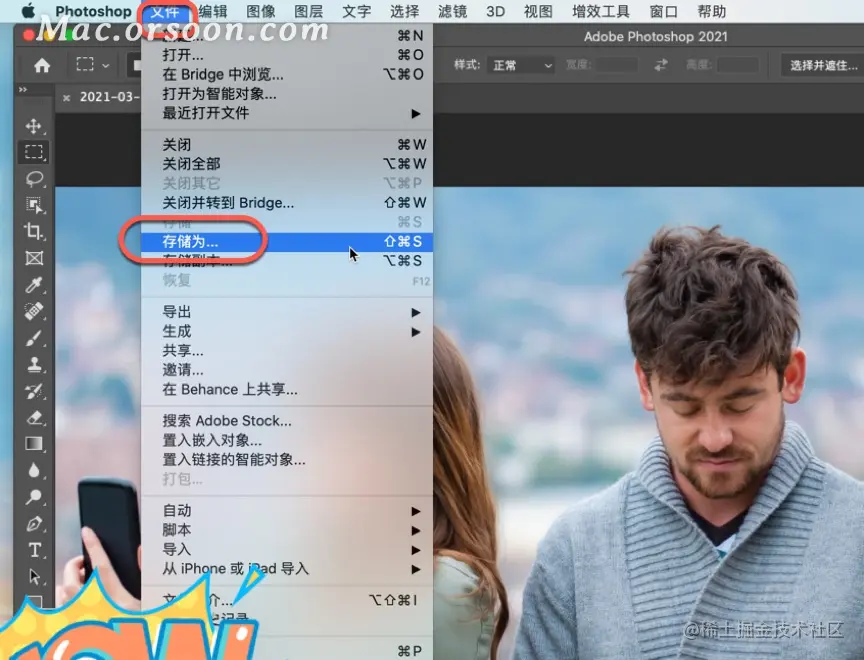This screenshot has width=864, height=660.
Task: Expand the 自动 submenu
Action: click(287, 511)
